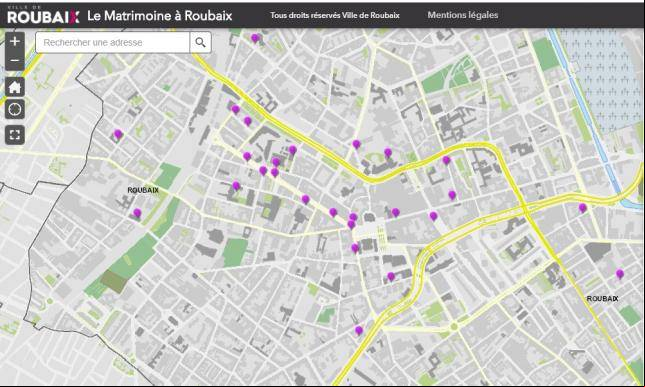645x387 pixels.
Task: Click the dark green park rectangle
Action: pyautogui.click(x=114, y=282)
